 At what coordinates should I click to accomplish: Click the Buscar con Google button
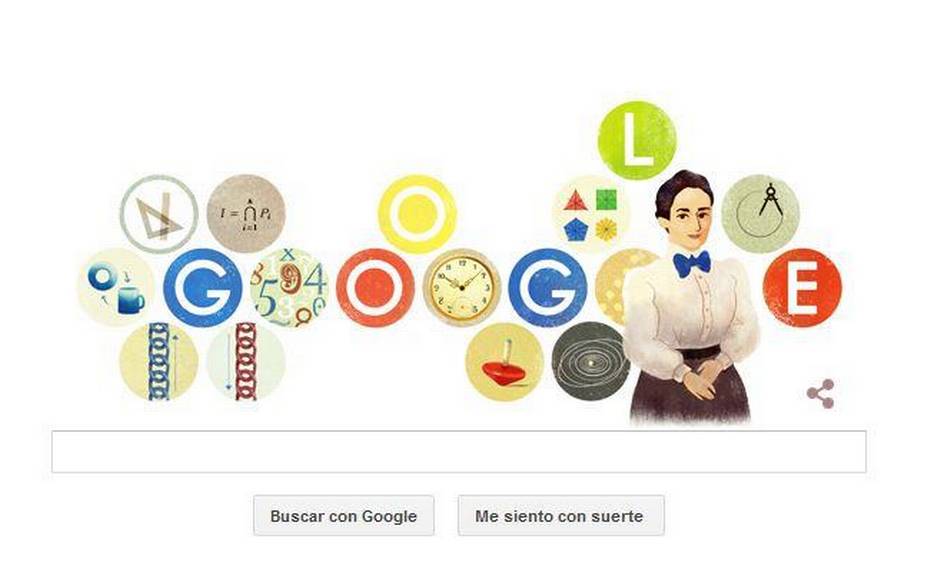tap(344, 515)
